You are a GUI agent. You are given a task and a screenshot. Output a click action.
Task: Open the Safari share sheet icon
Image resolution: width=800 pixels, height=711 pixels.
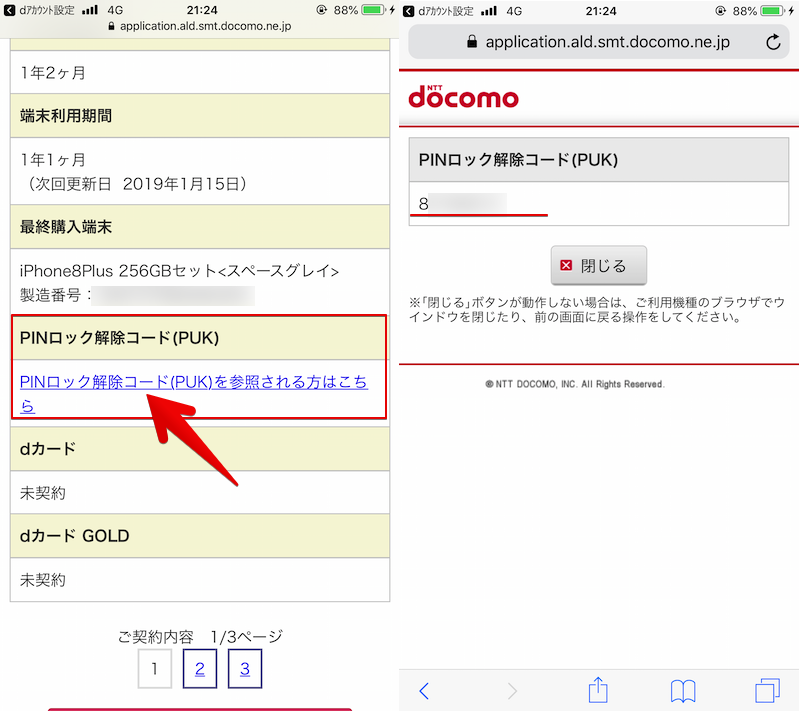click(598, 689)
